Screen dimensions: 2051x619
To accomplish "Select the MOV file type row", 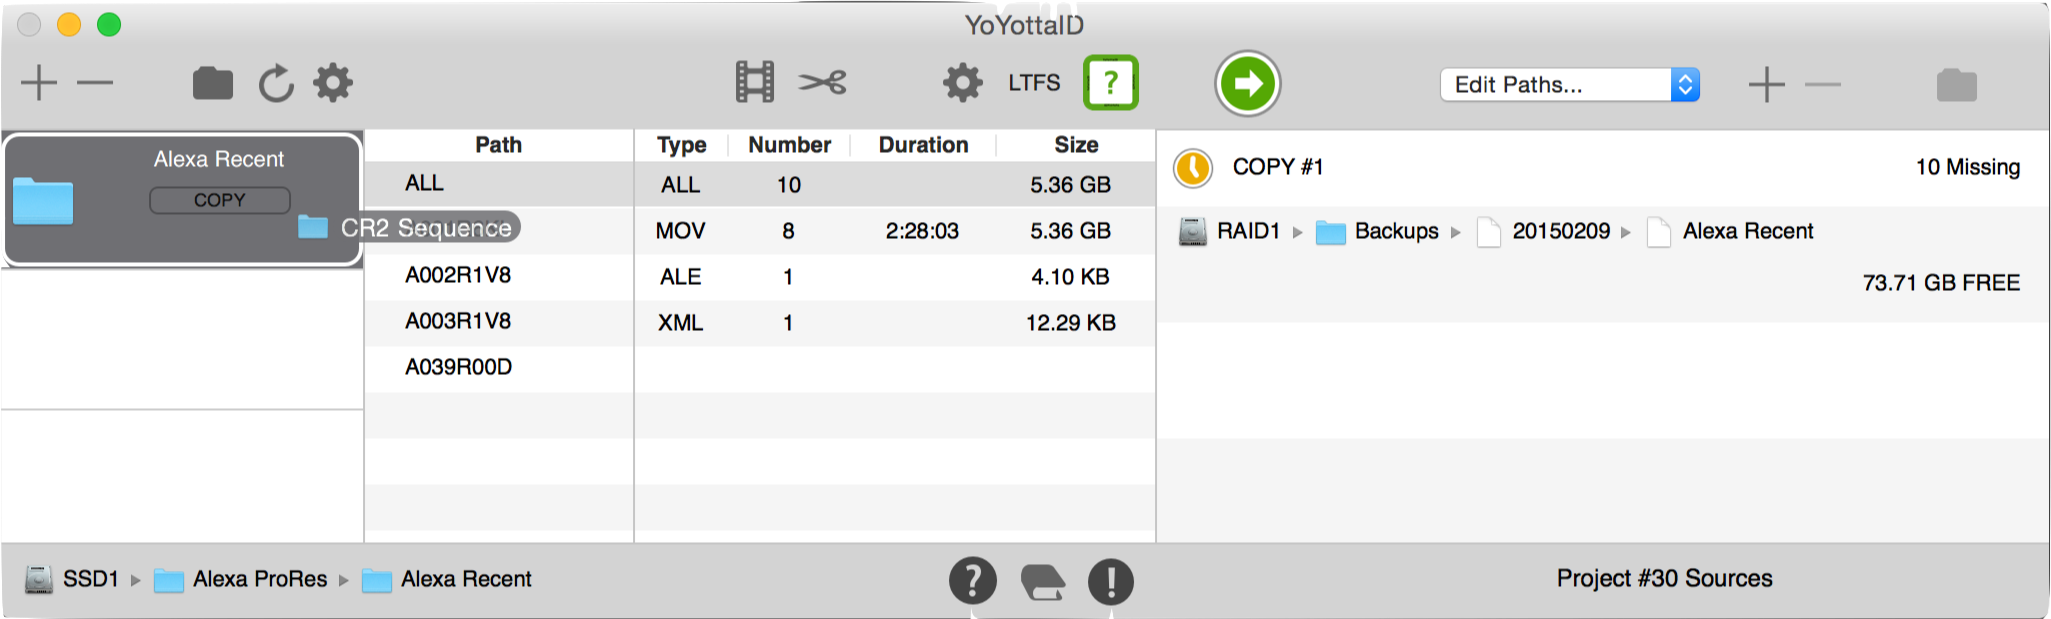I will tap(895, 231).
